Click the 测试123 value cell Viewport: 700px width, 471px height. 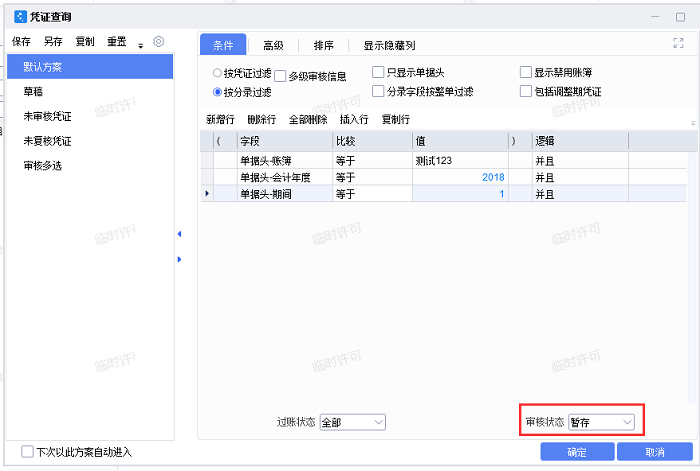(459, 160)
